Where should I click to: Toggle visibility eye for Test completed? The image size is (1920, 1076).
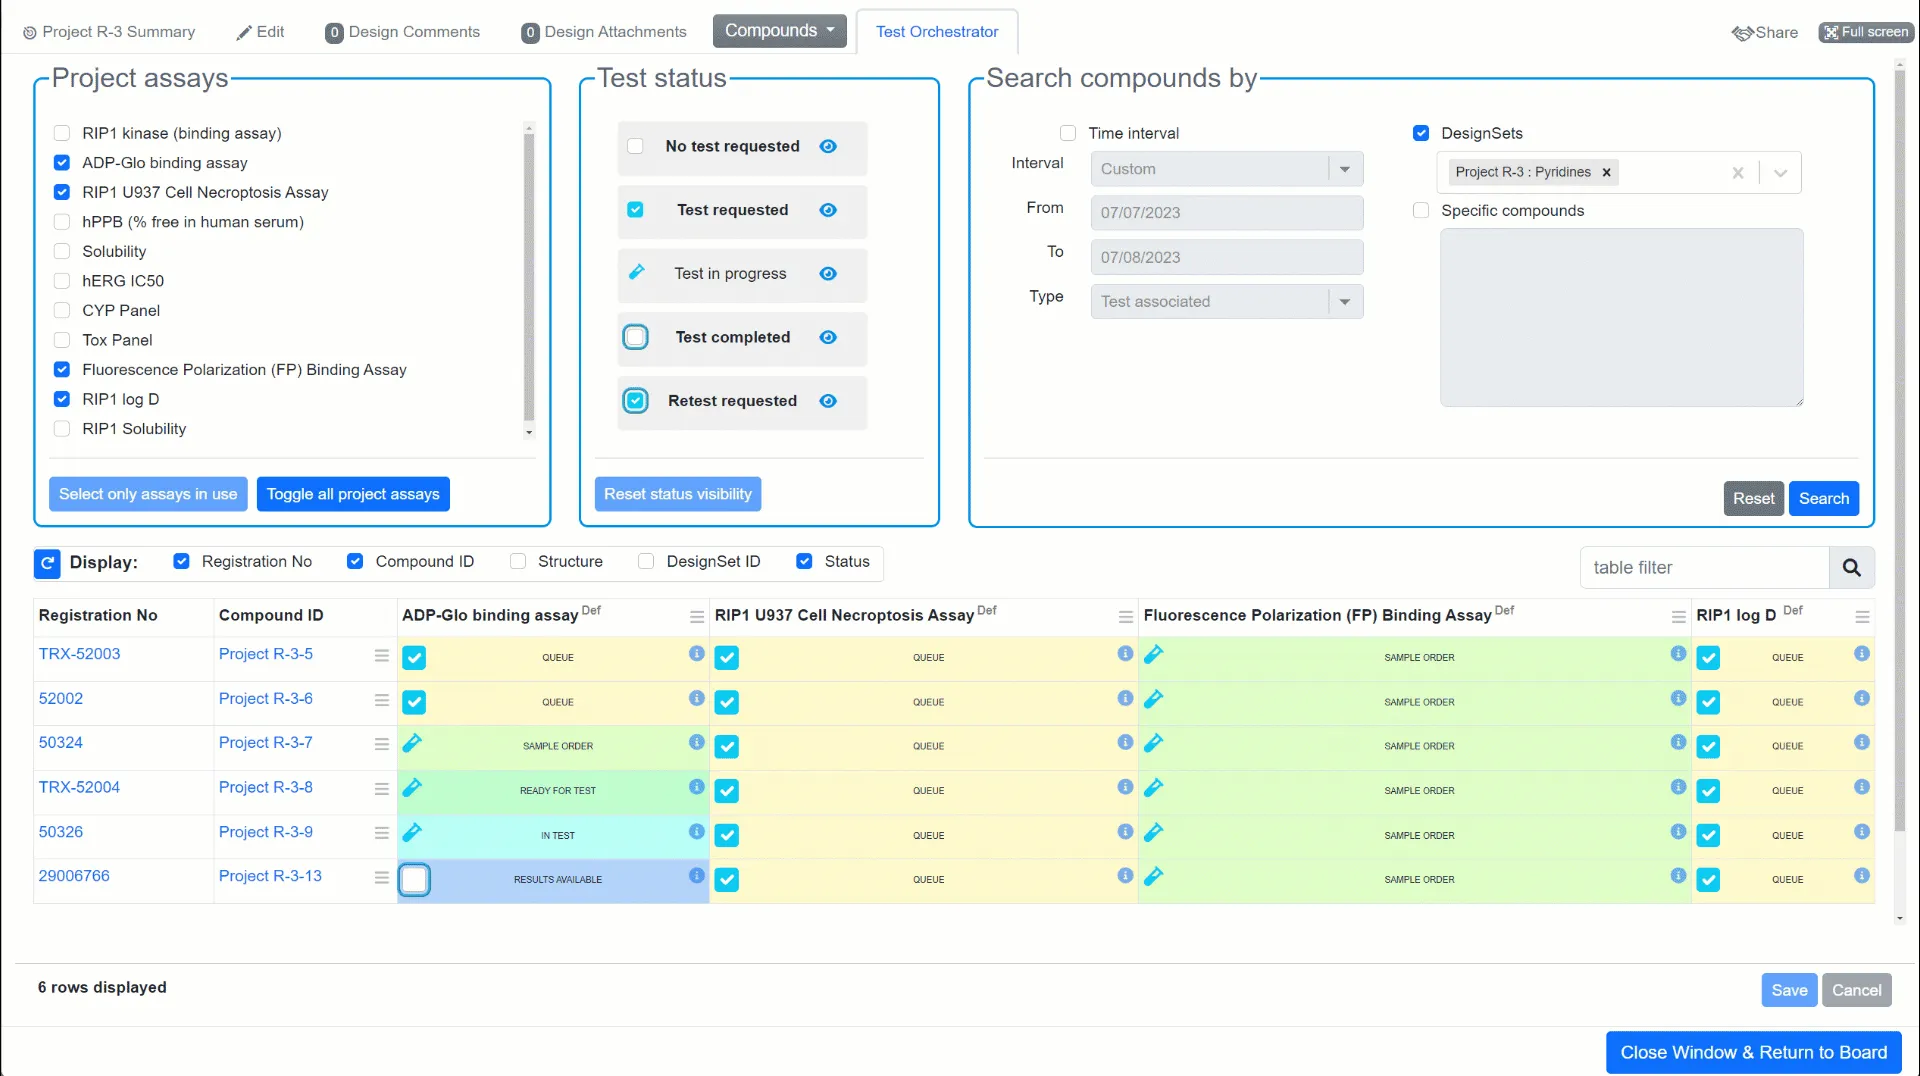[828, 337]
